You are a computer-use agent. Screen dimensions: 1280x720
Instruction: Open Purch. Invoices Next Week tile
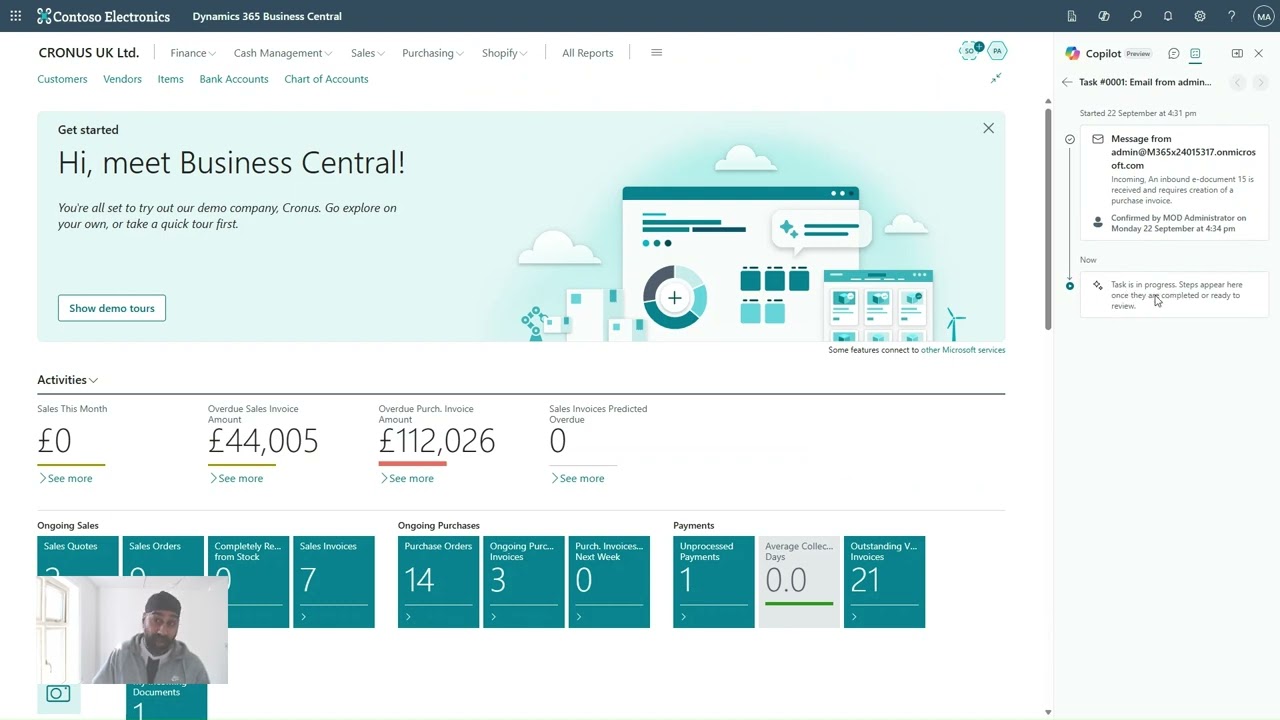point(609,582)
